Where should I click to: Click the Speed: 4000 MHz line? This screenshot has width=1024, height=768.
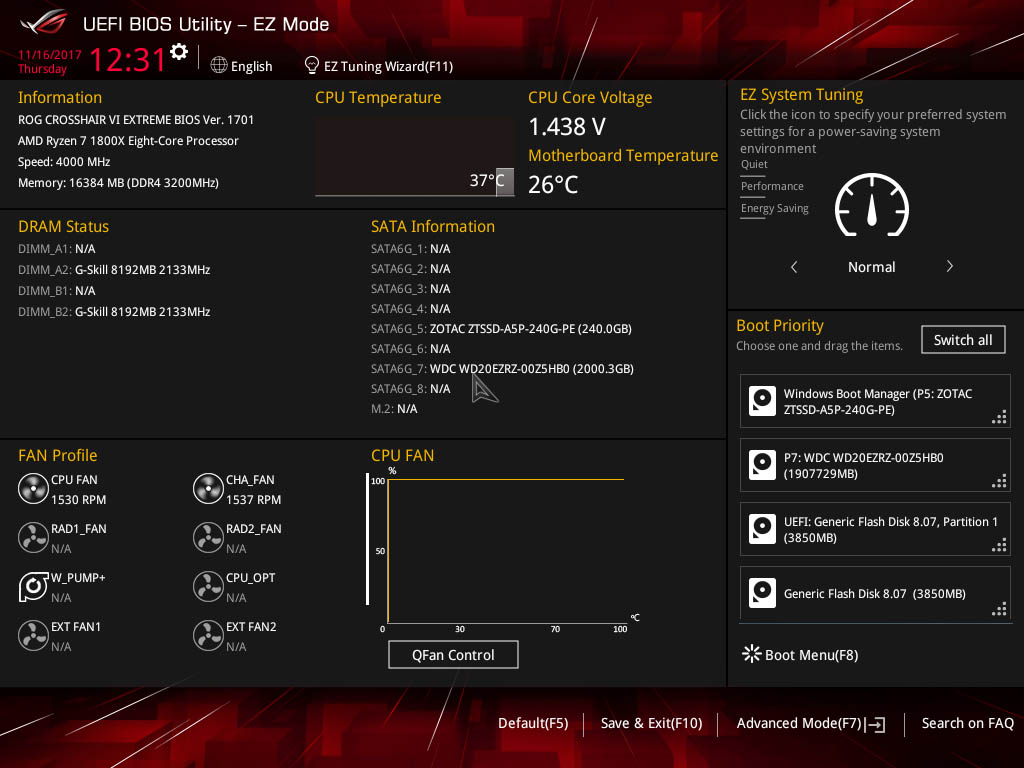pyautogui.click(x=64, y=162)
